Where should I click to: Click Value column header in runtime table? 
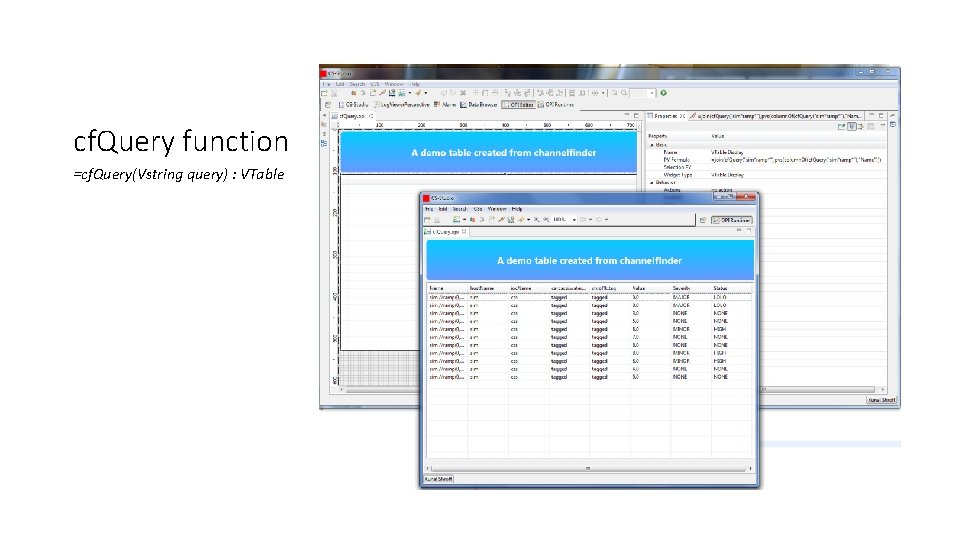[650, 288]
